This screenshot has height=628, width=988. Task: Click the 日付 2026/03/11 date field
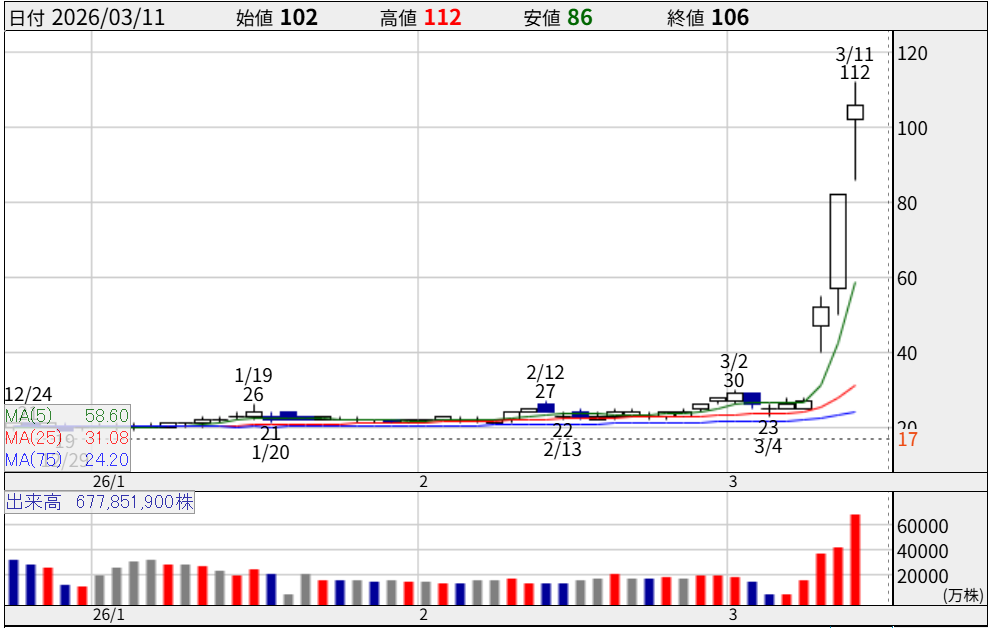pos(87,17)
